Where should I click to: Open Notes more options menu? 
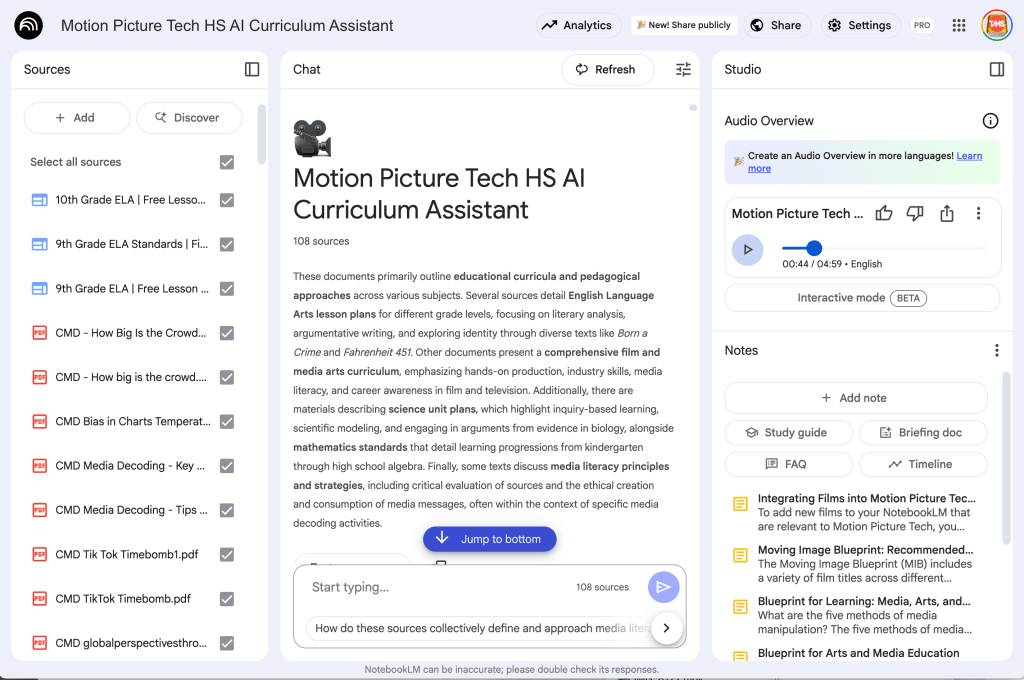996,350
